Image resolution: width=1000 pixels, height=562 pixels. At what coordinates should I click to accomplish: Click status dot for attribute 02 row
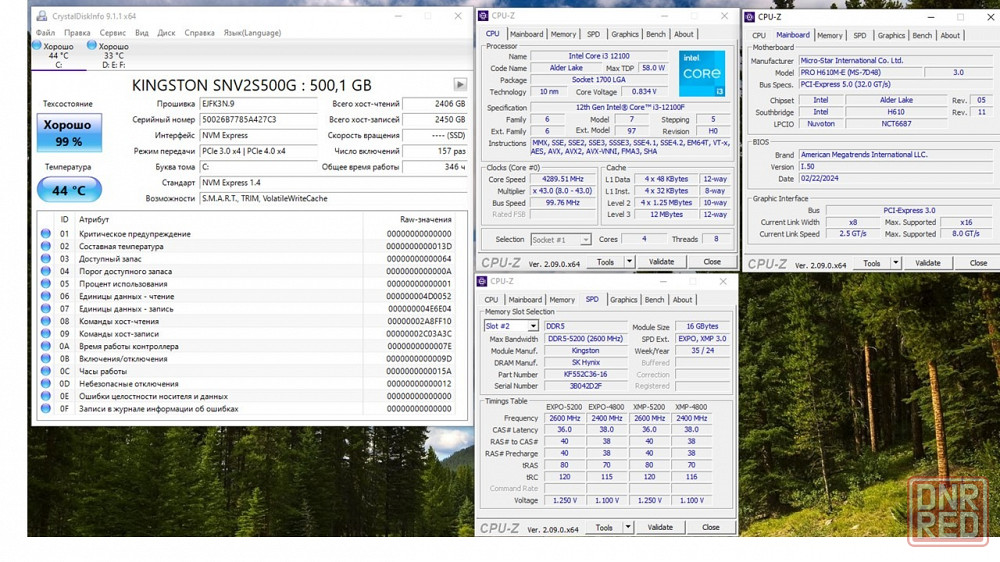tap(46, 246)
